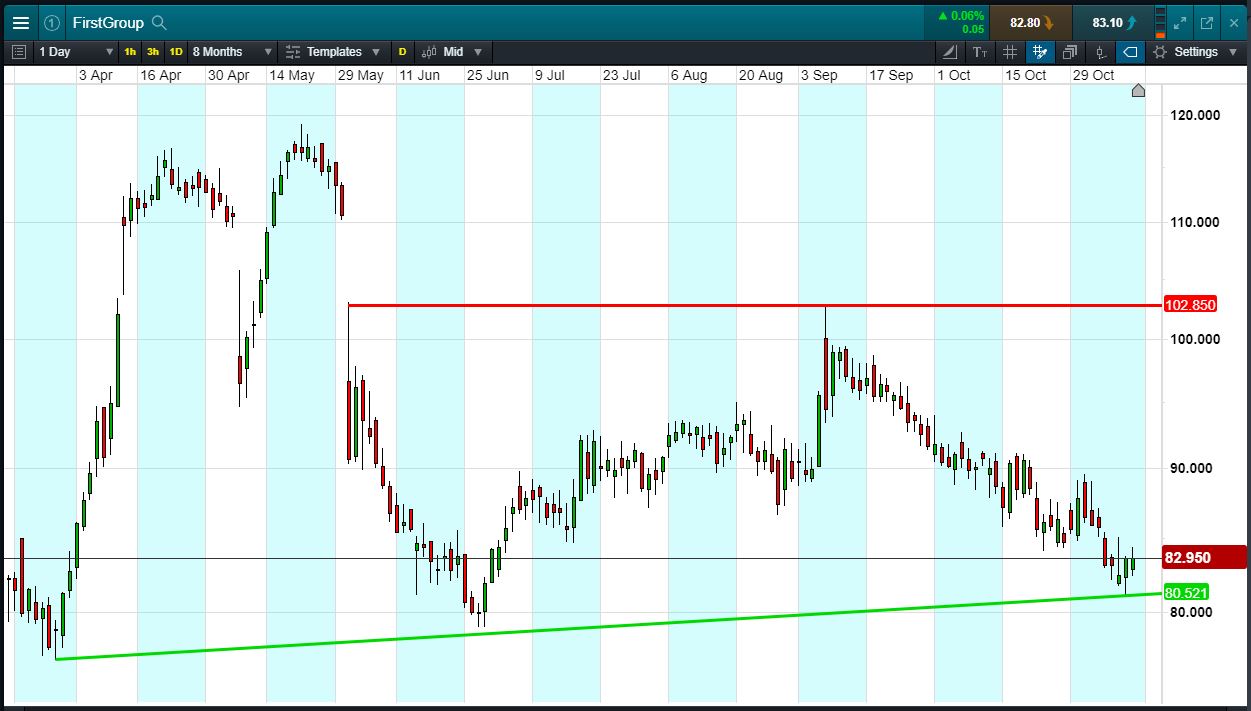The image size is (1251, 711).
Task: Click the 11 Jun date label
Action: coord(419,75)
